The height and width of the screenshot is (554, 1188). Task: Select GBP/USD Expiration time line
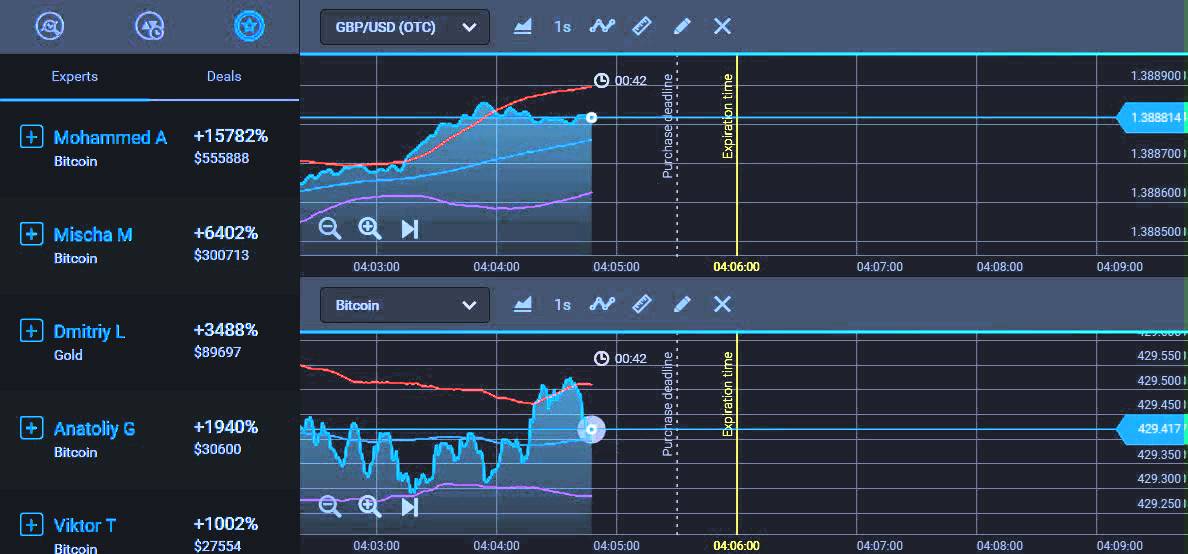736,155
